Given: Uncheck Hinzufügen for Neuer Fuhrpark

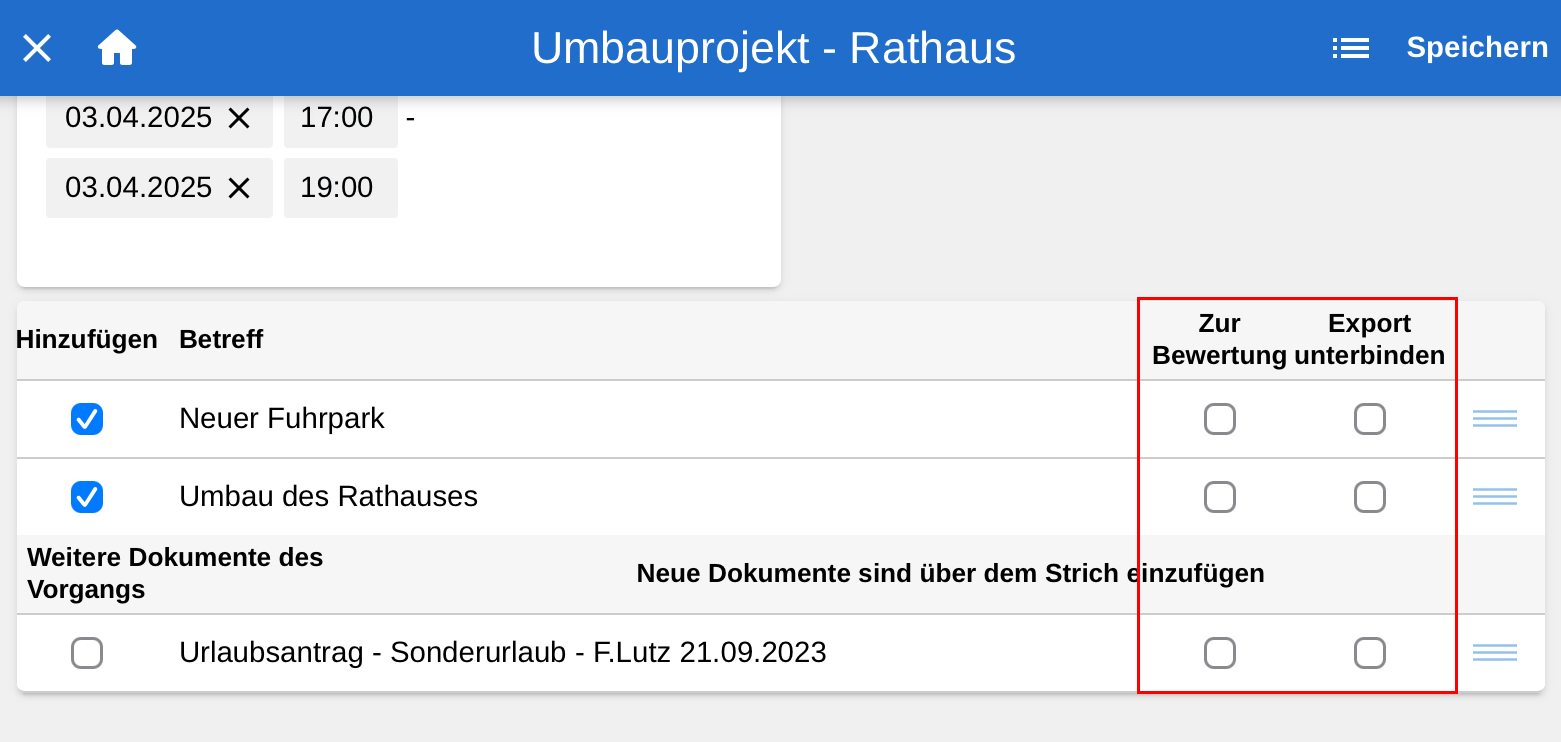Looking at the screenshot, I should (87, 419).
